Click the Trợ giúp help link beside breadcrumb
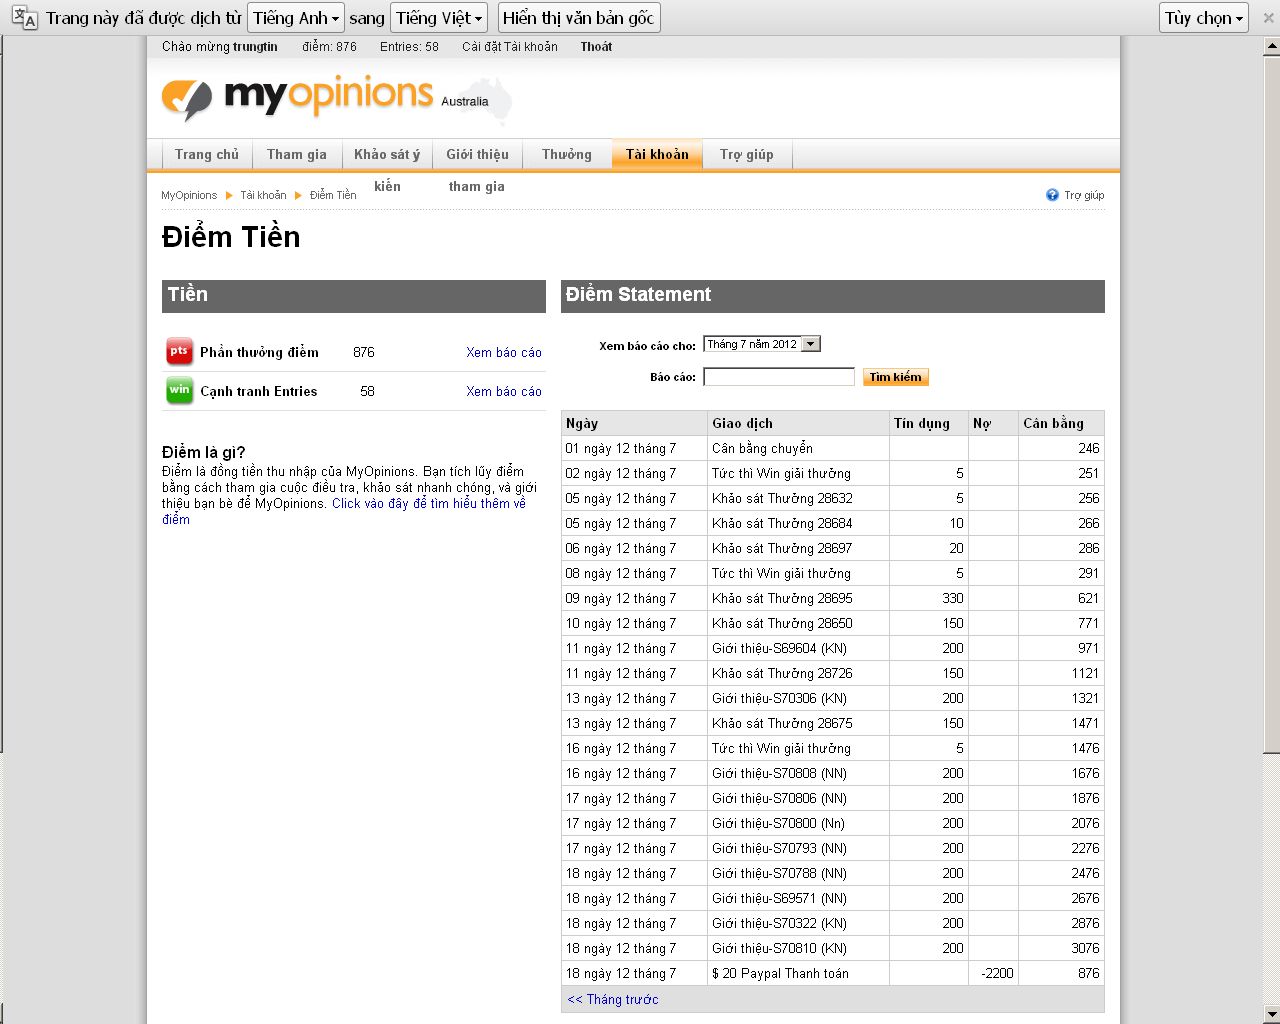 1084,195
